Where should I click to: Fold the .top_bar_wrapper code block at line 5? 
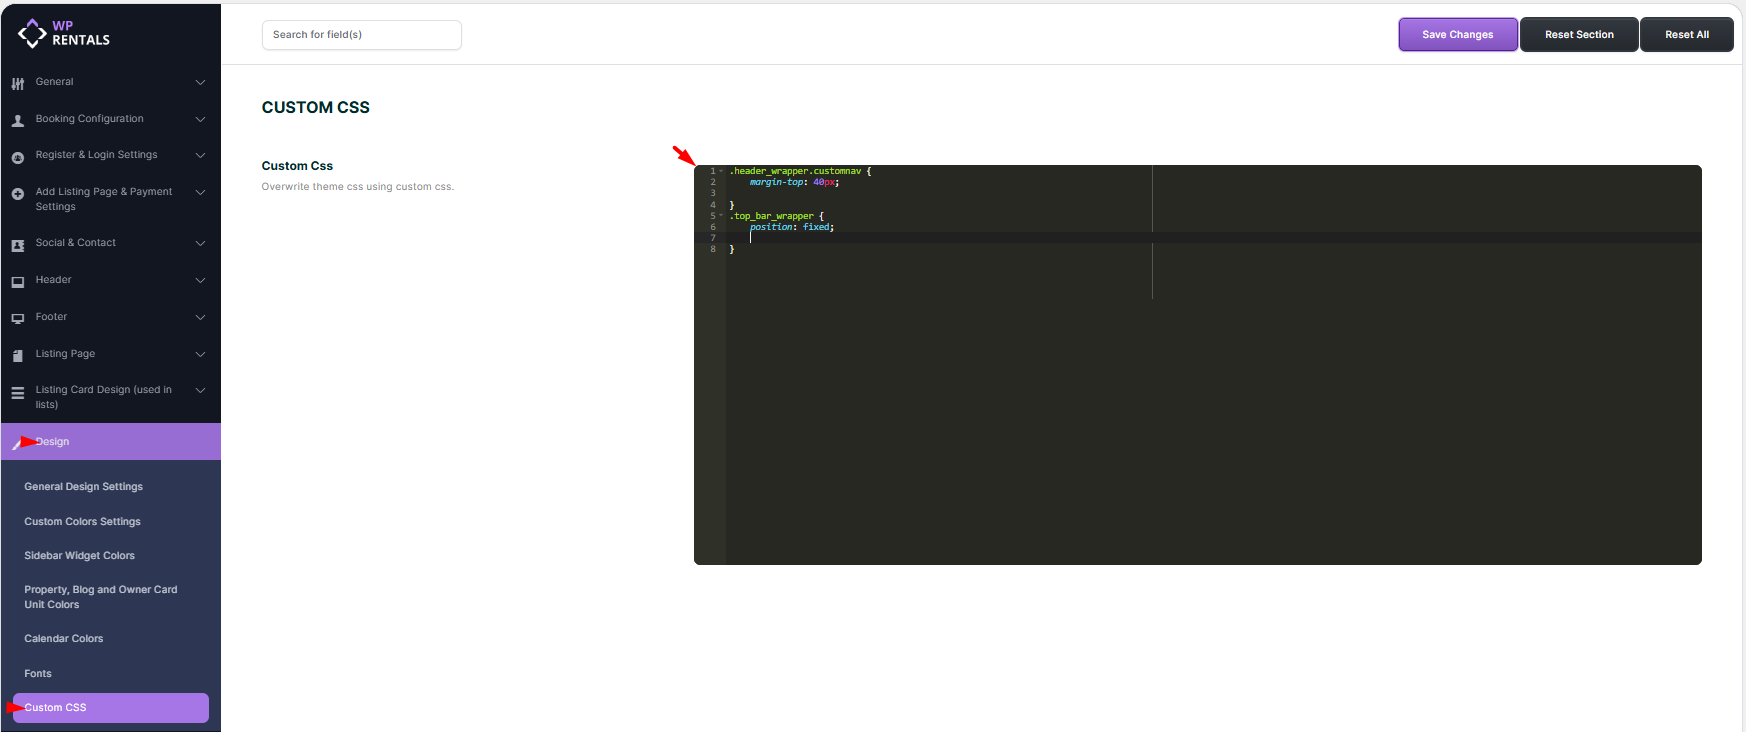click(721, 216)
